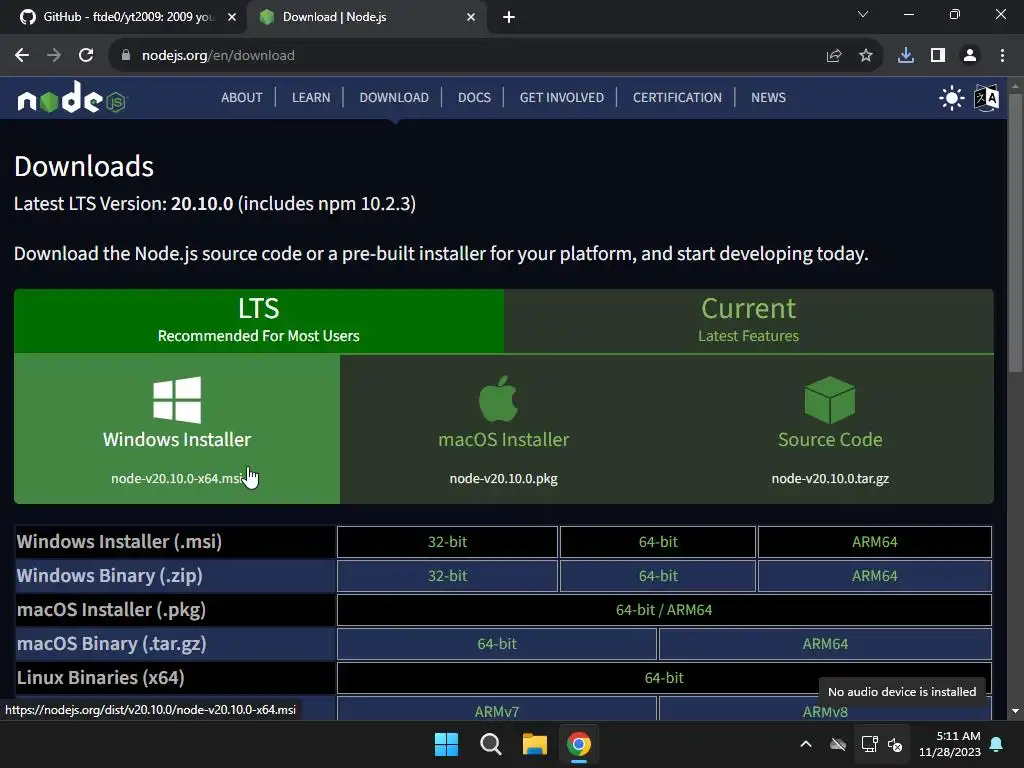
Task: Open the Windows Start menu
Action: [x=447, y=744]
